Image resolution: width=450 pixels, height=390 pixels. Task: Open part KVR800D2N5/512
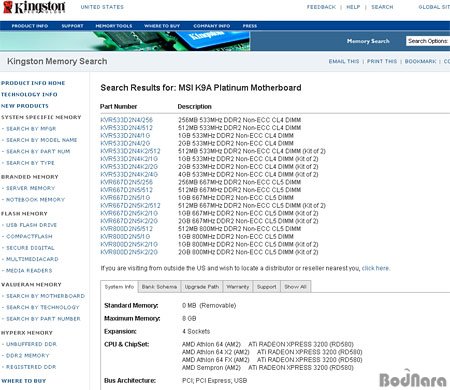(x=126, y=229)
